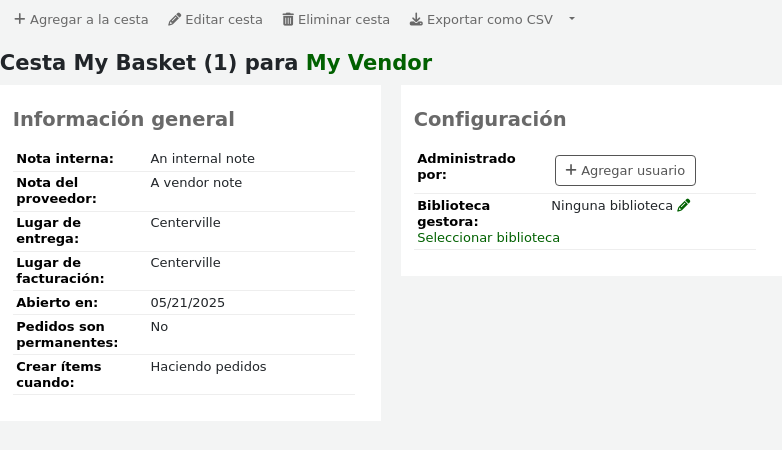782x450 pixels.
Task: Click Centerville next to Lugar de facturación
Action: [x=185, y=262]
